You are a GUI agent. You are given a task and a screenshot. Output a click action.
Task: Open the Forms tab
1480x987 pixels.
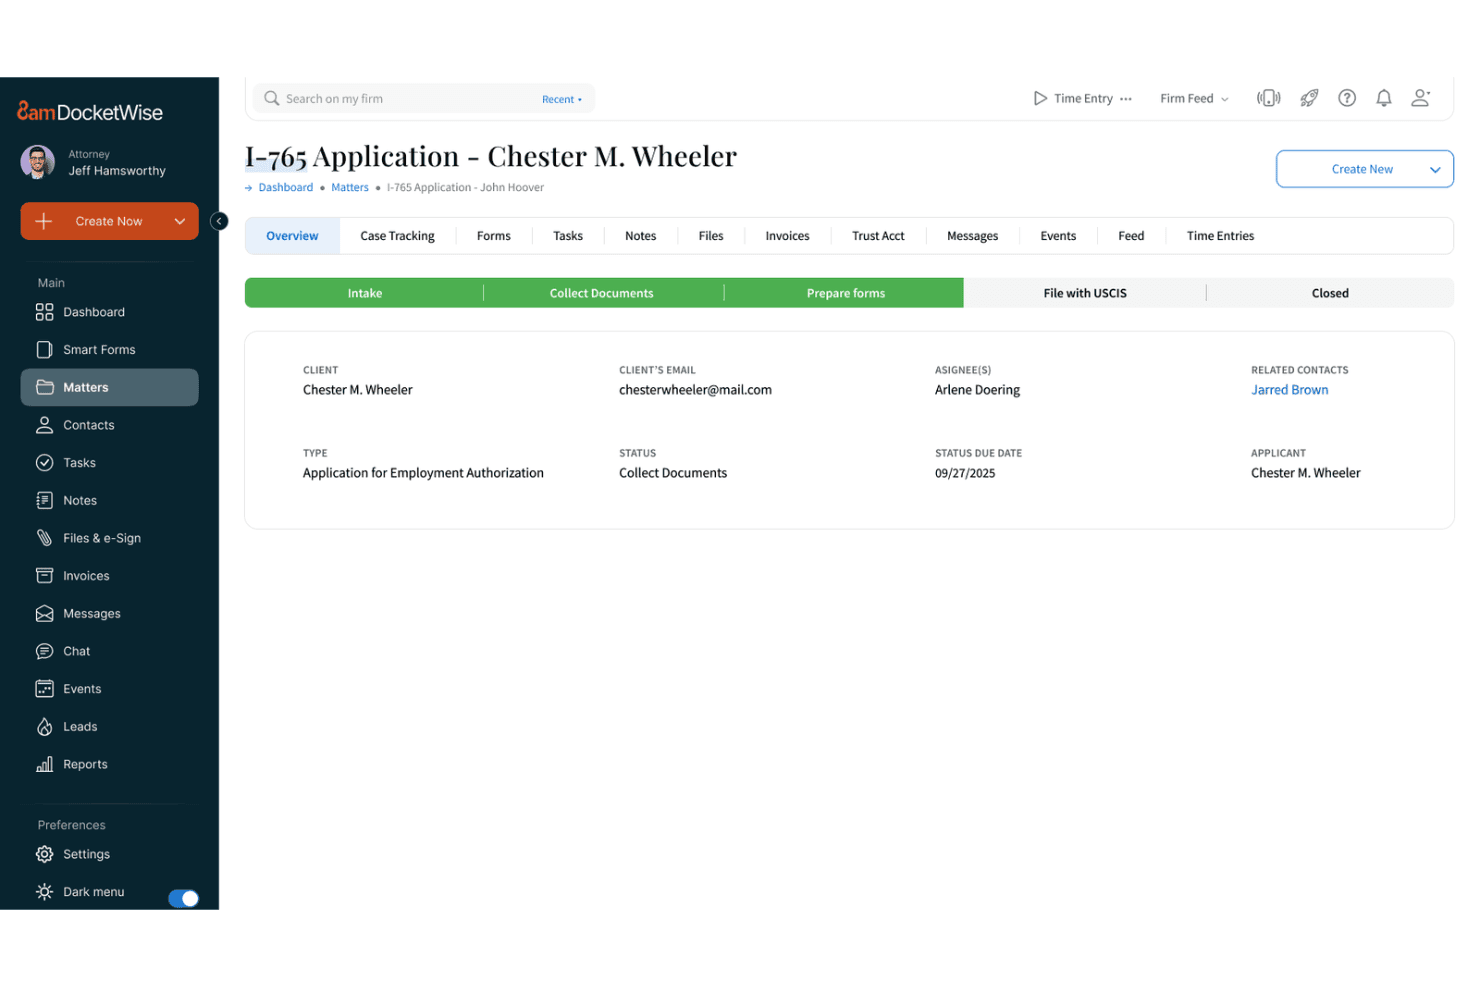(x=494, y=236)
